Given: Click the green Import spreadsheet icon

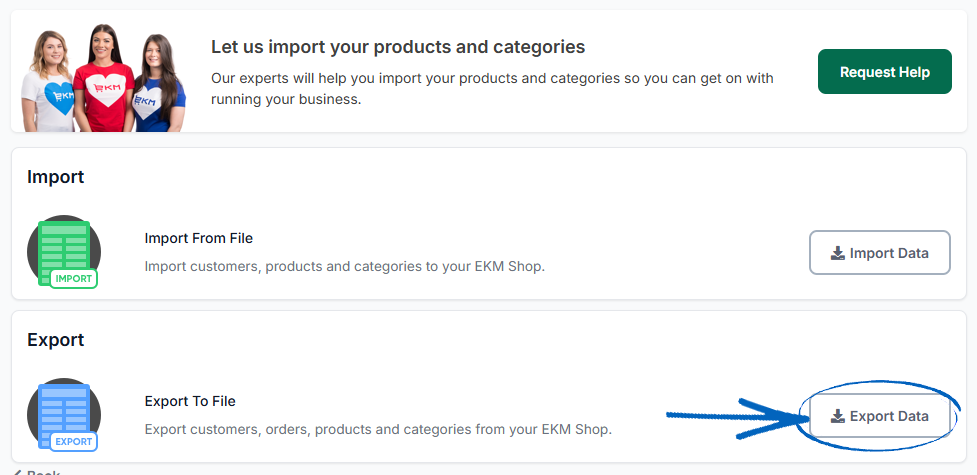Looking at the screenshot, I should pyautogui.click(x=64, y=252).
